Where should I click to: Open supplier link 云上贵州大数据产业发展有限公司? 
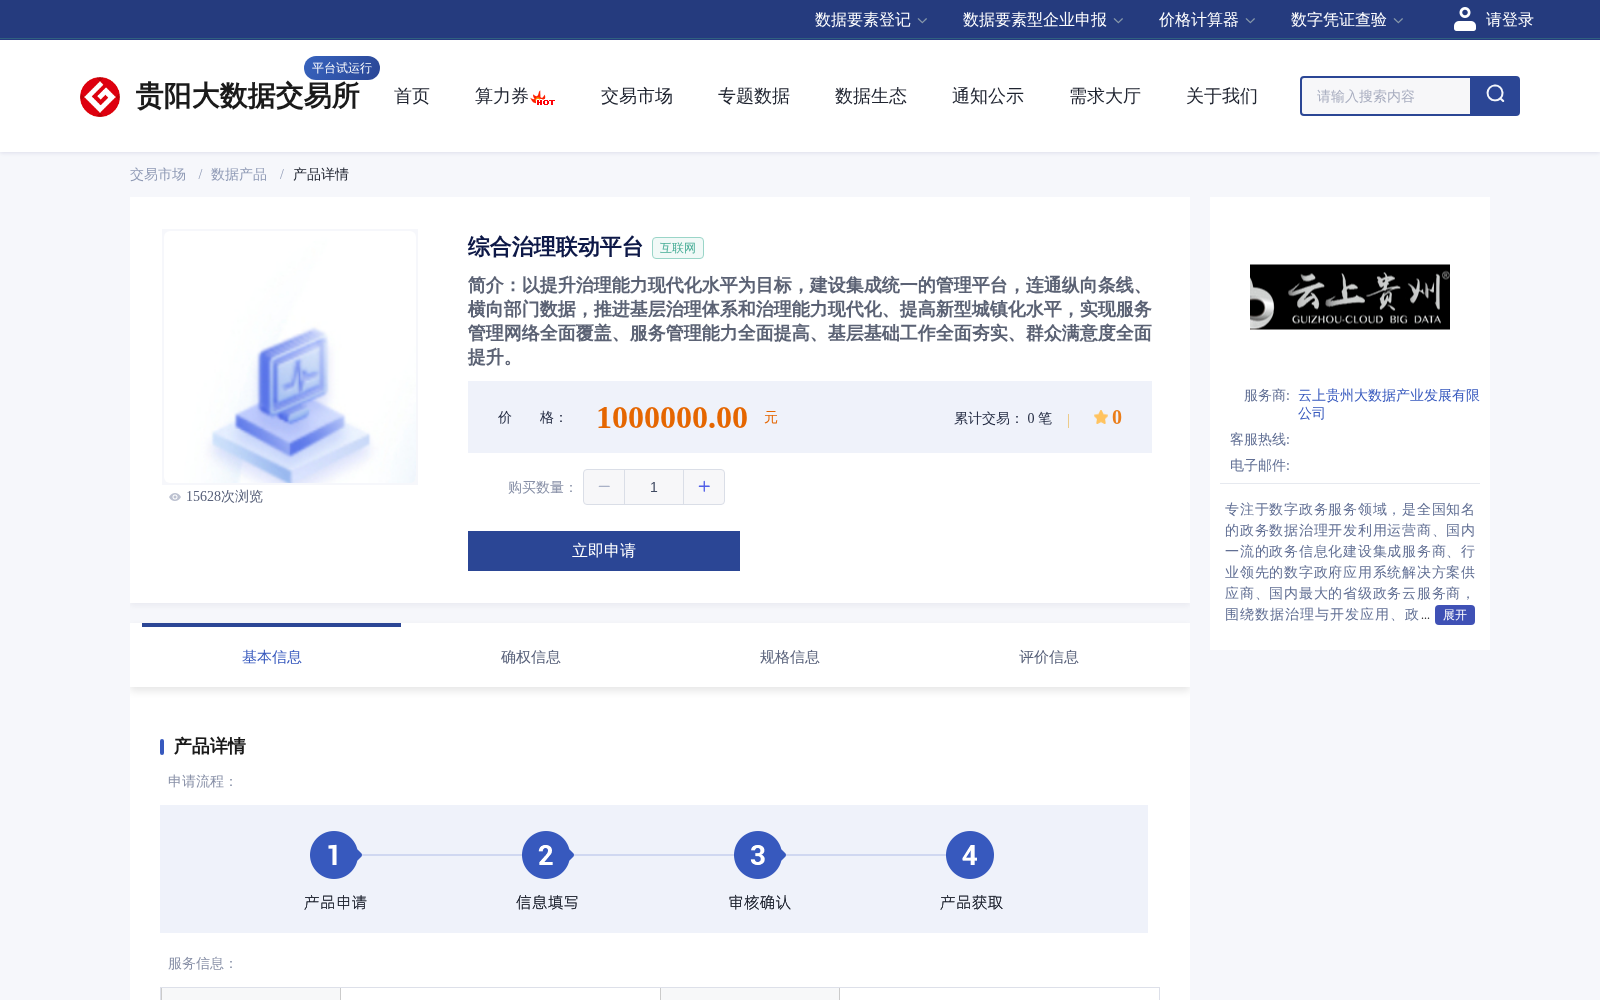click(1388, 404)
